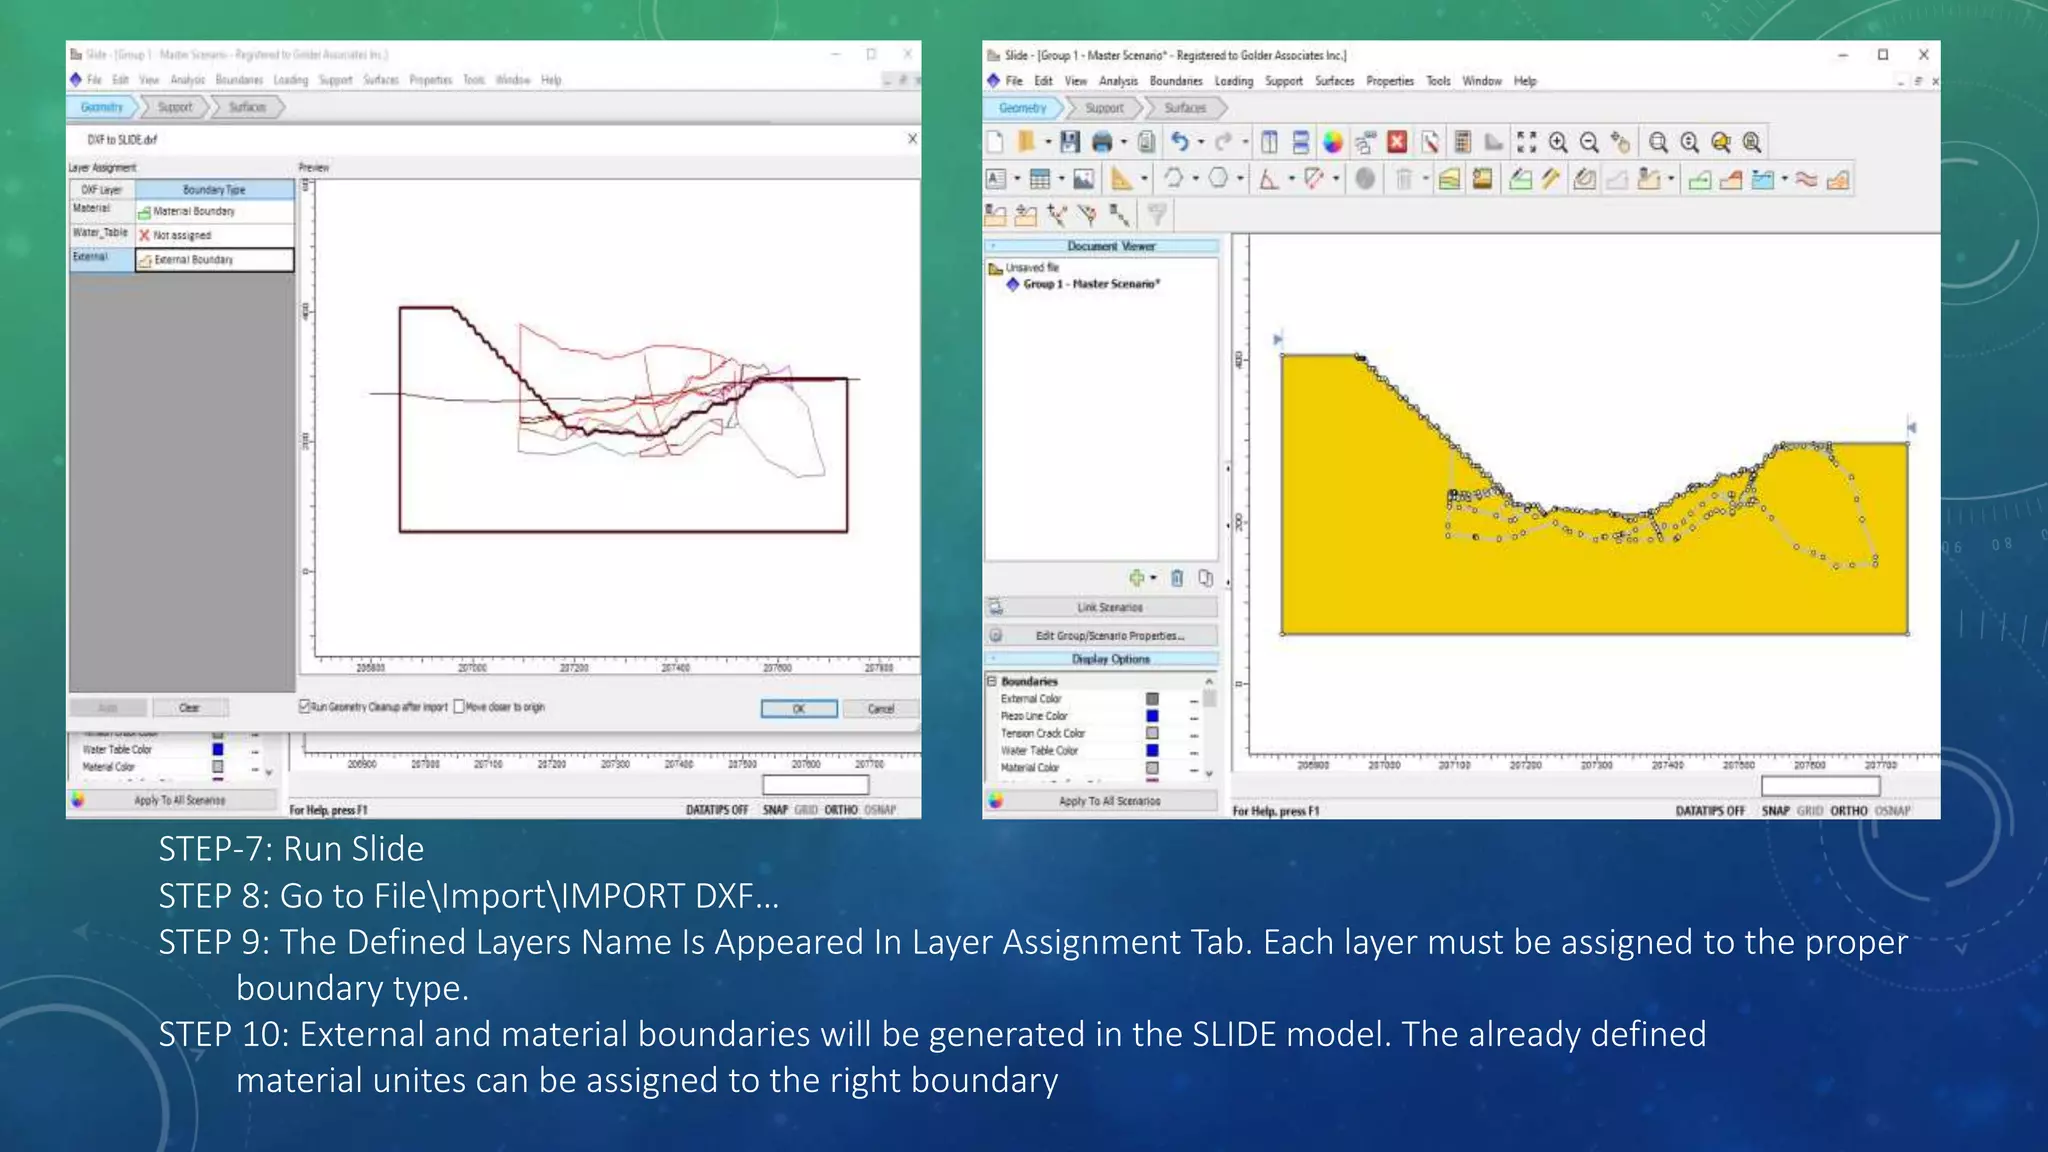Toggle Move closer to origin checkbox
The height and width of the screenshot is (1152, 2048).
tap(459, 707)
